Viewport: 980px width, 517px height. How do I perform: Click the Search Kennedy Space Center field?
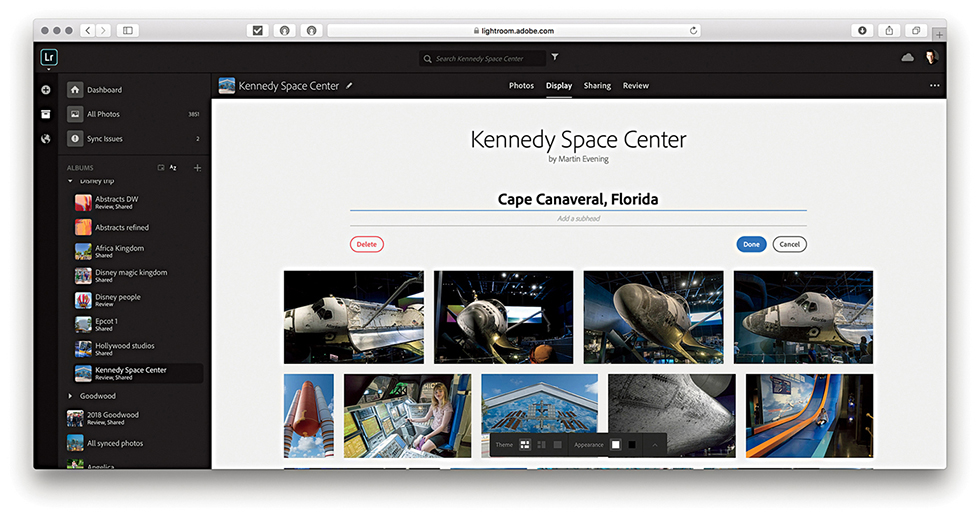(x=482, y=59)
